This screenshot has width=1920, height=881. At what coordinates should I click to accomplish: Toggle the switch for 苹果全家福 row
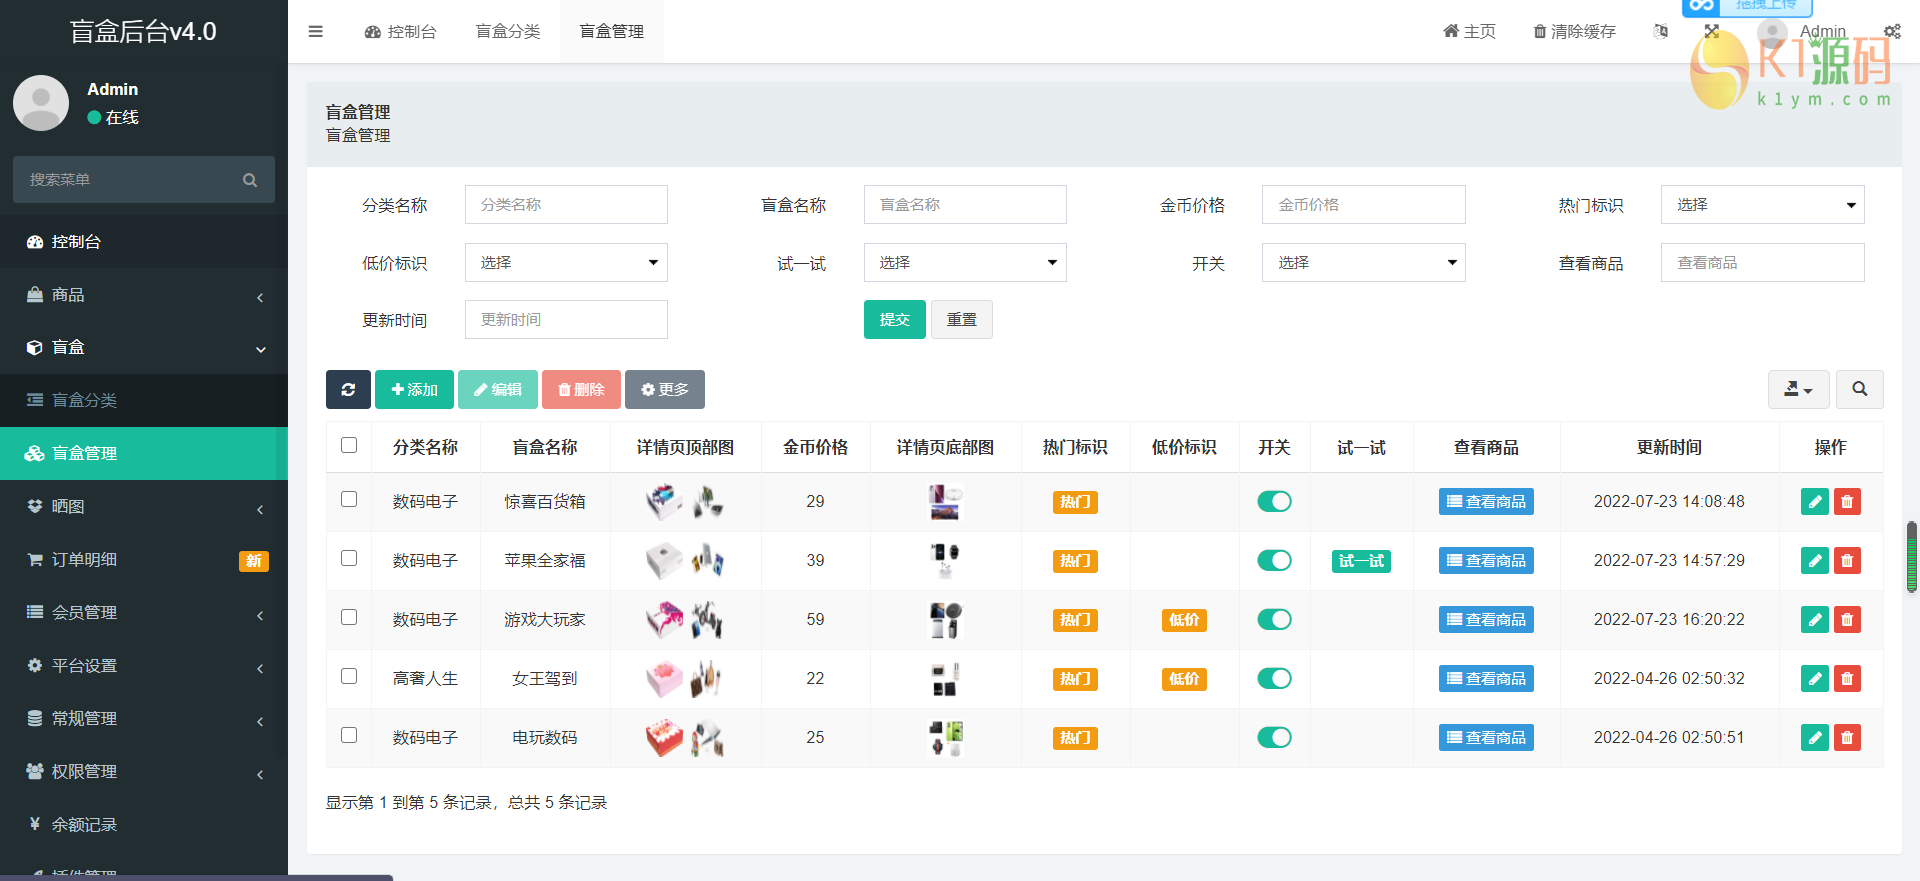1274,561
